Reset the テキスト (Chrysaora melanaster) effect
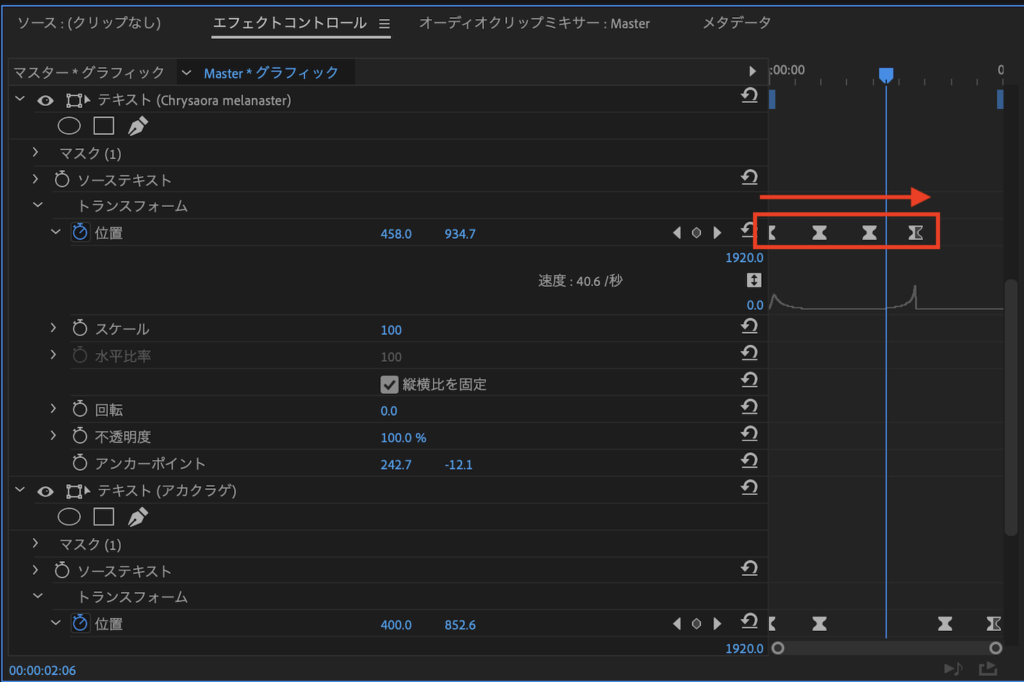 tap(749, 95)
